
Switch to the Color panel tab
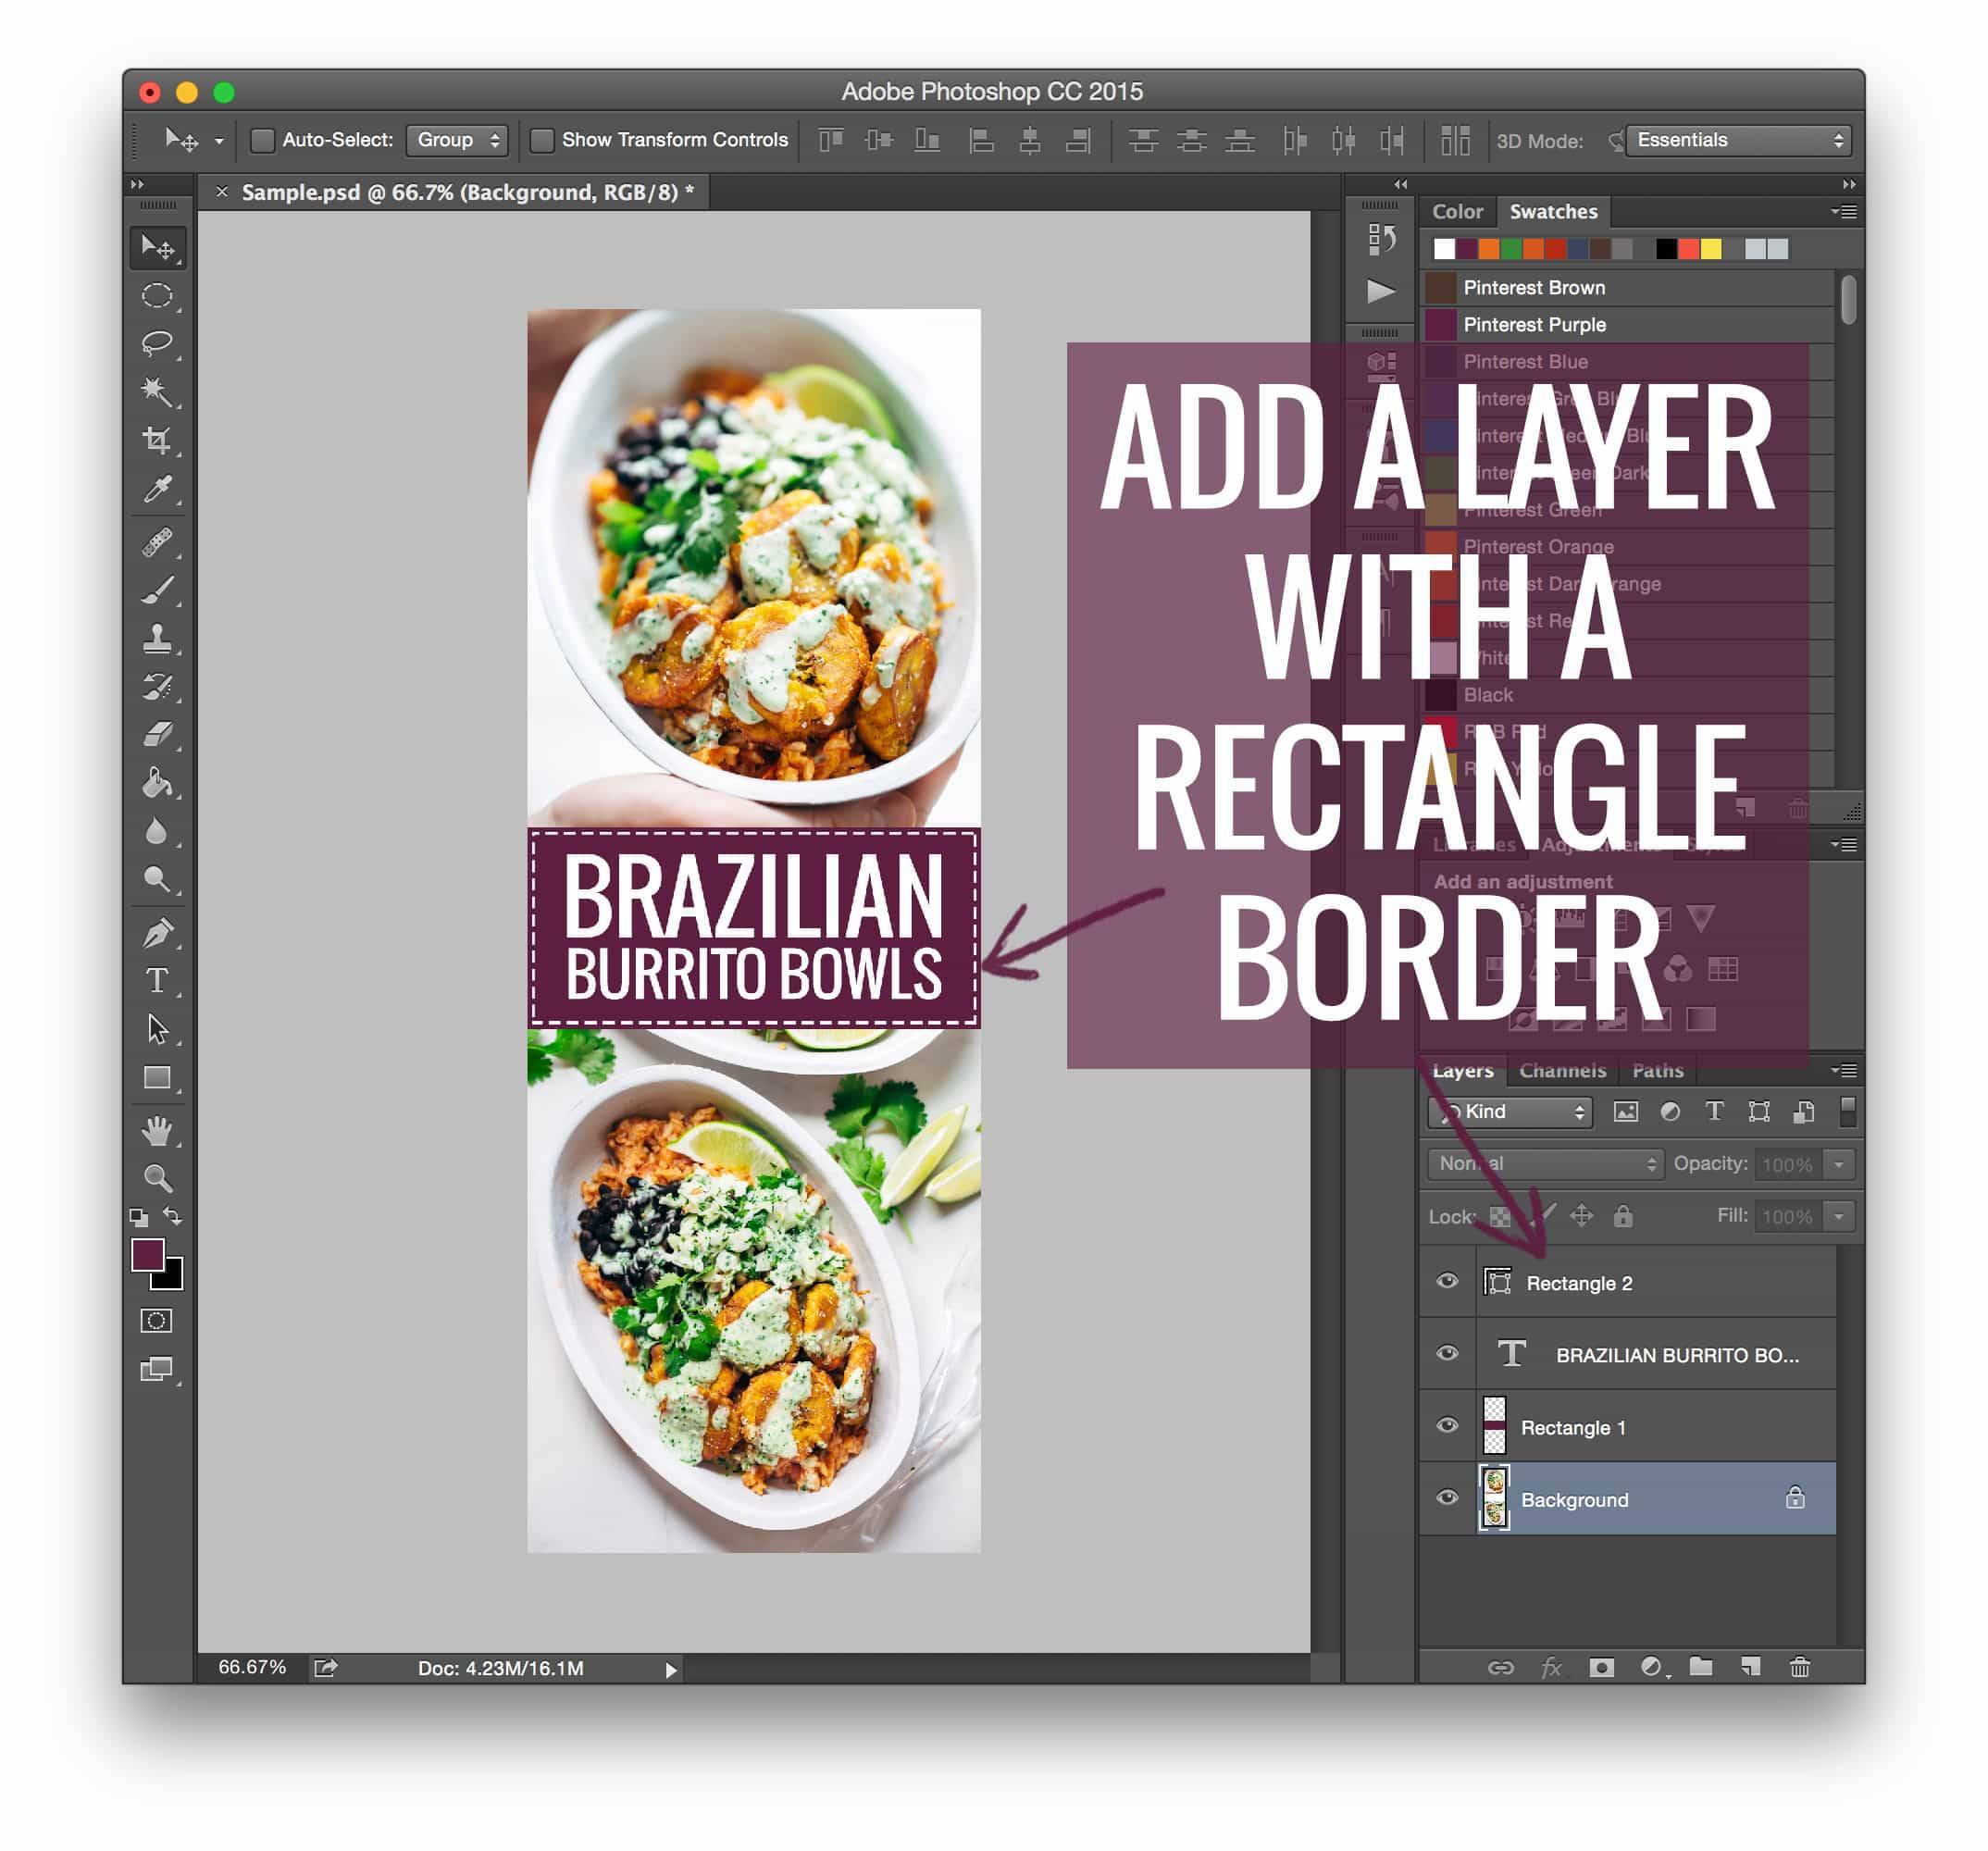[x=1457, y=212]
